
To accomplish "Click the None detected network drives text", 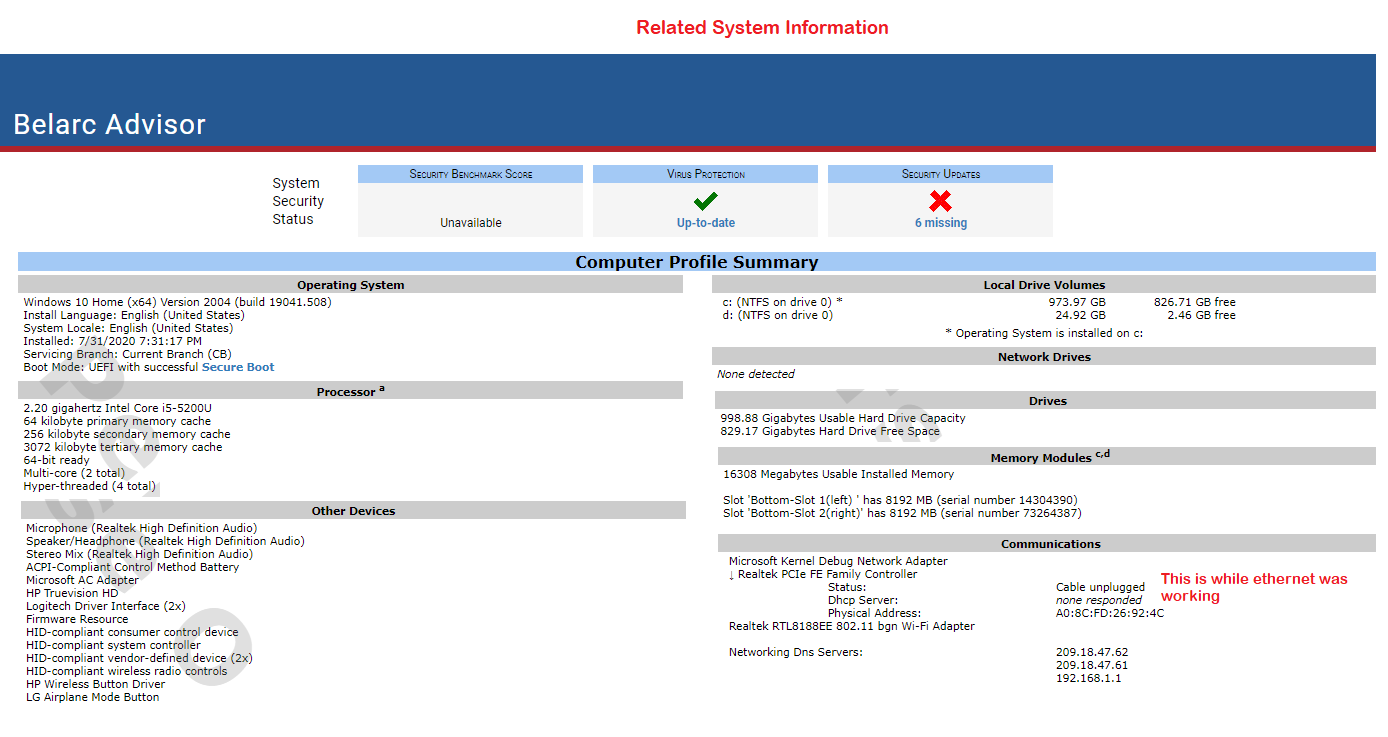I will 756,374.
